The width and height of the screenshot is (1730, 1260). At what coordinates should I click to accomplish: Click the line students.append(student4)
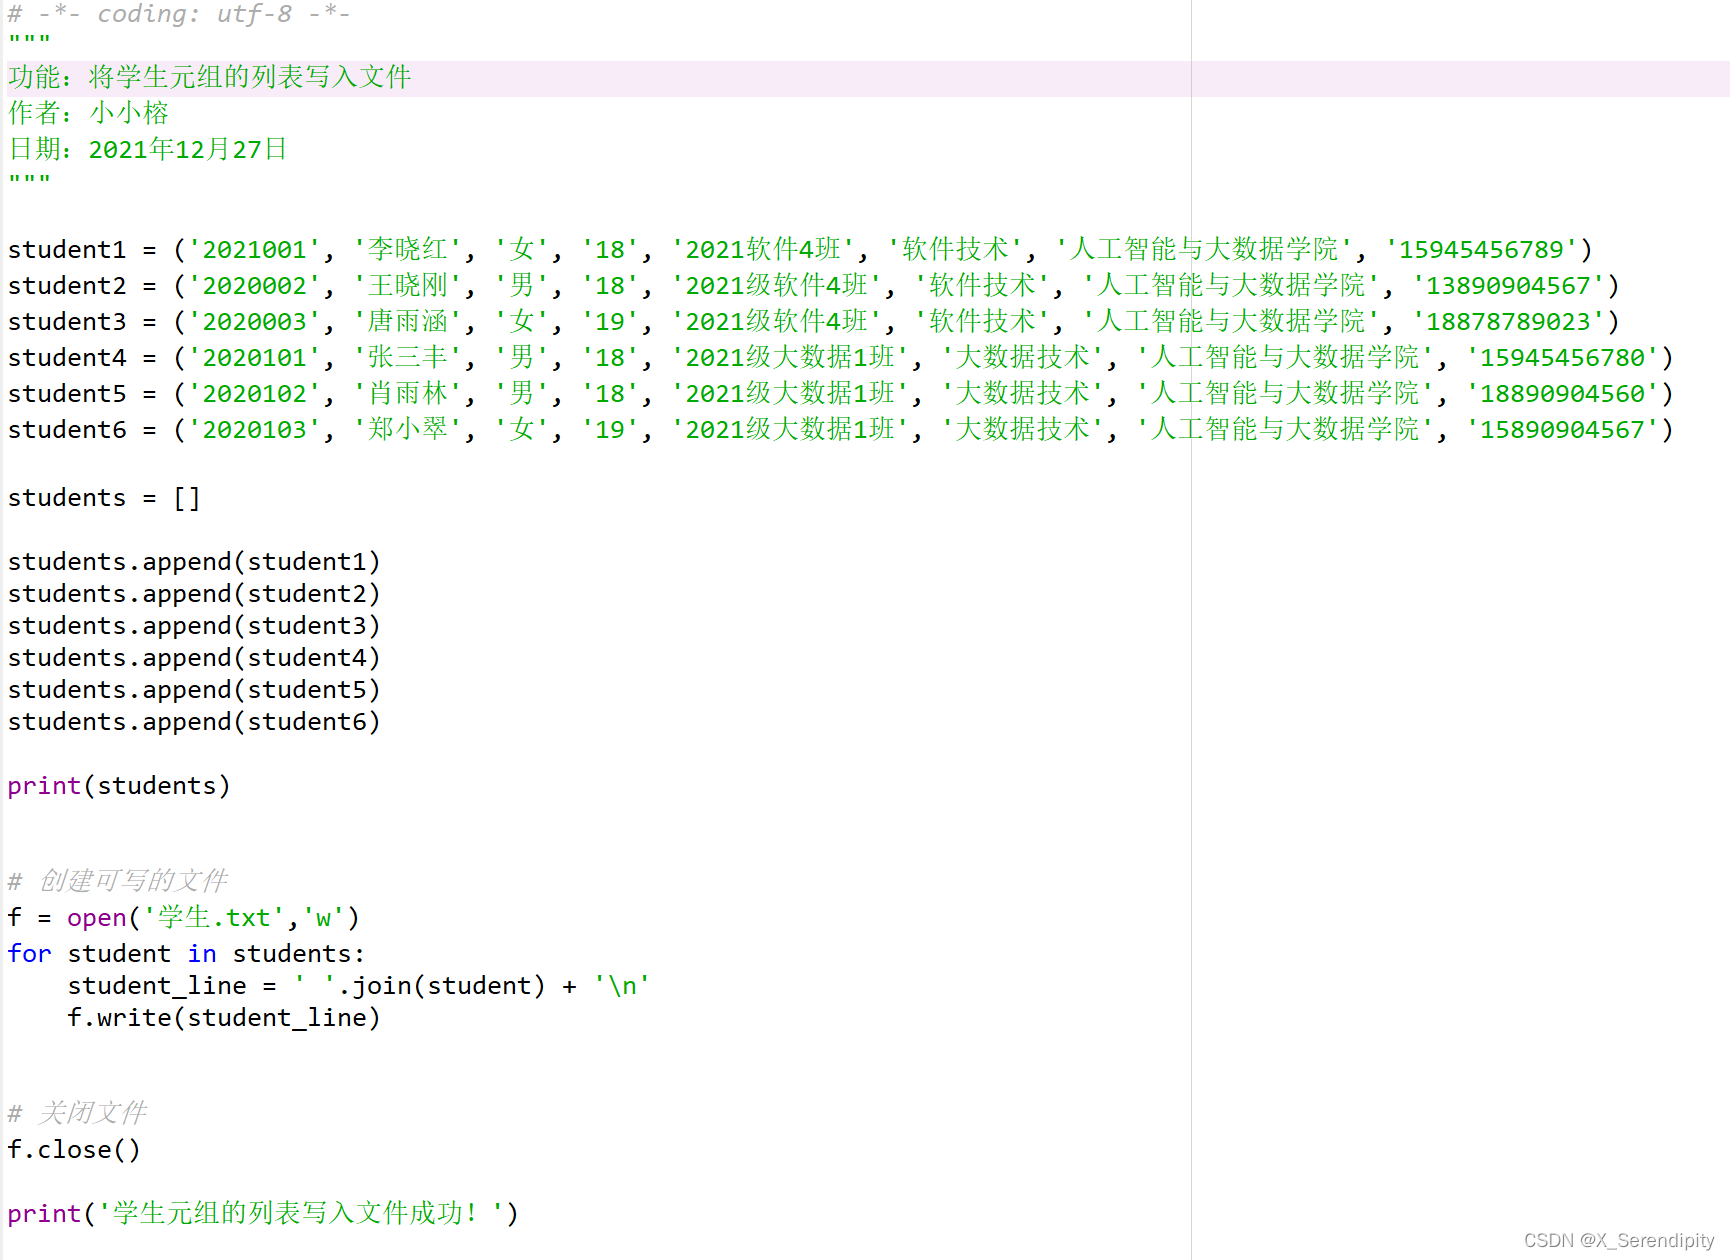(194, 657)
